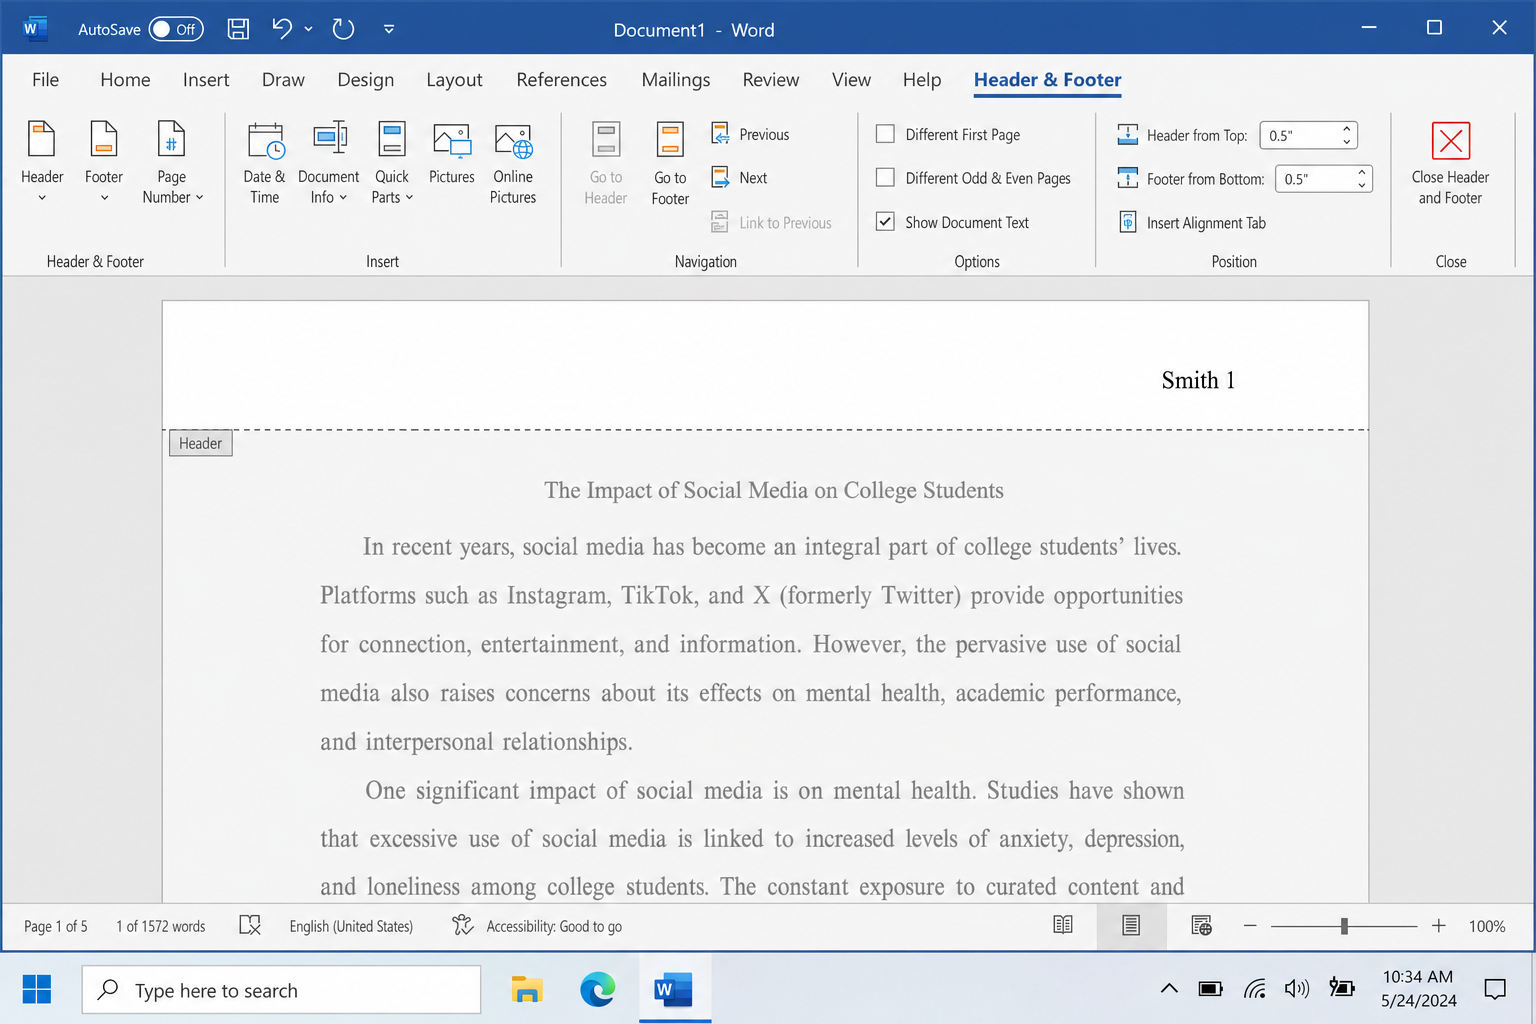The width and height of the screenshot is (1536, 1024).
Task: Undo the last action
Action: point(282,29)
